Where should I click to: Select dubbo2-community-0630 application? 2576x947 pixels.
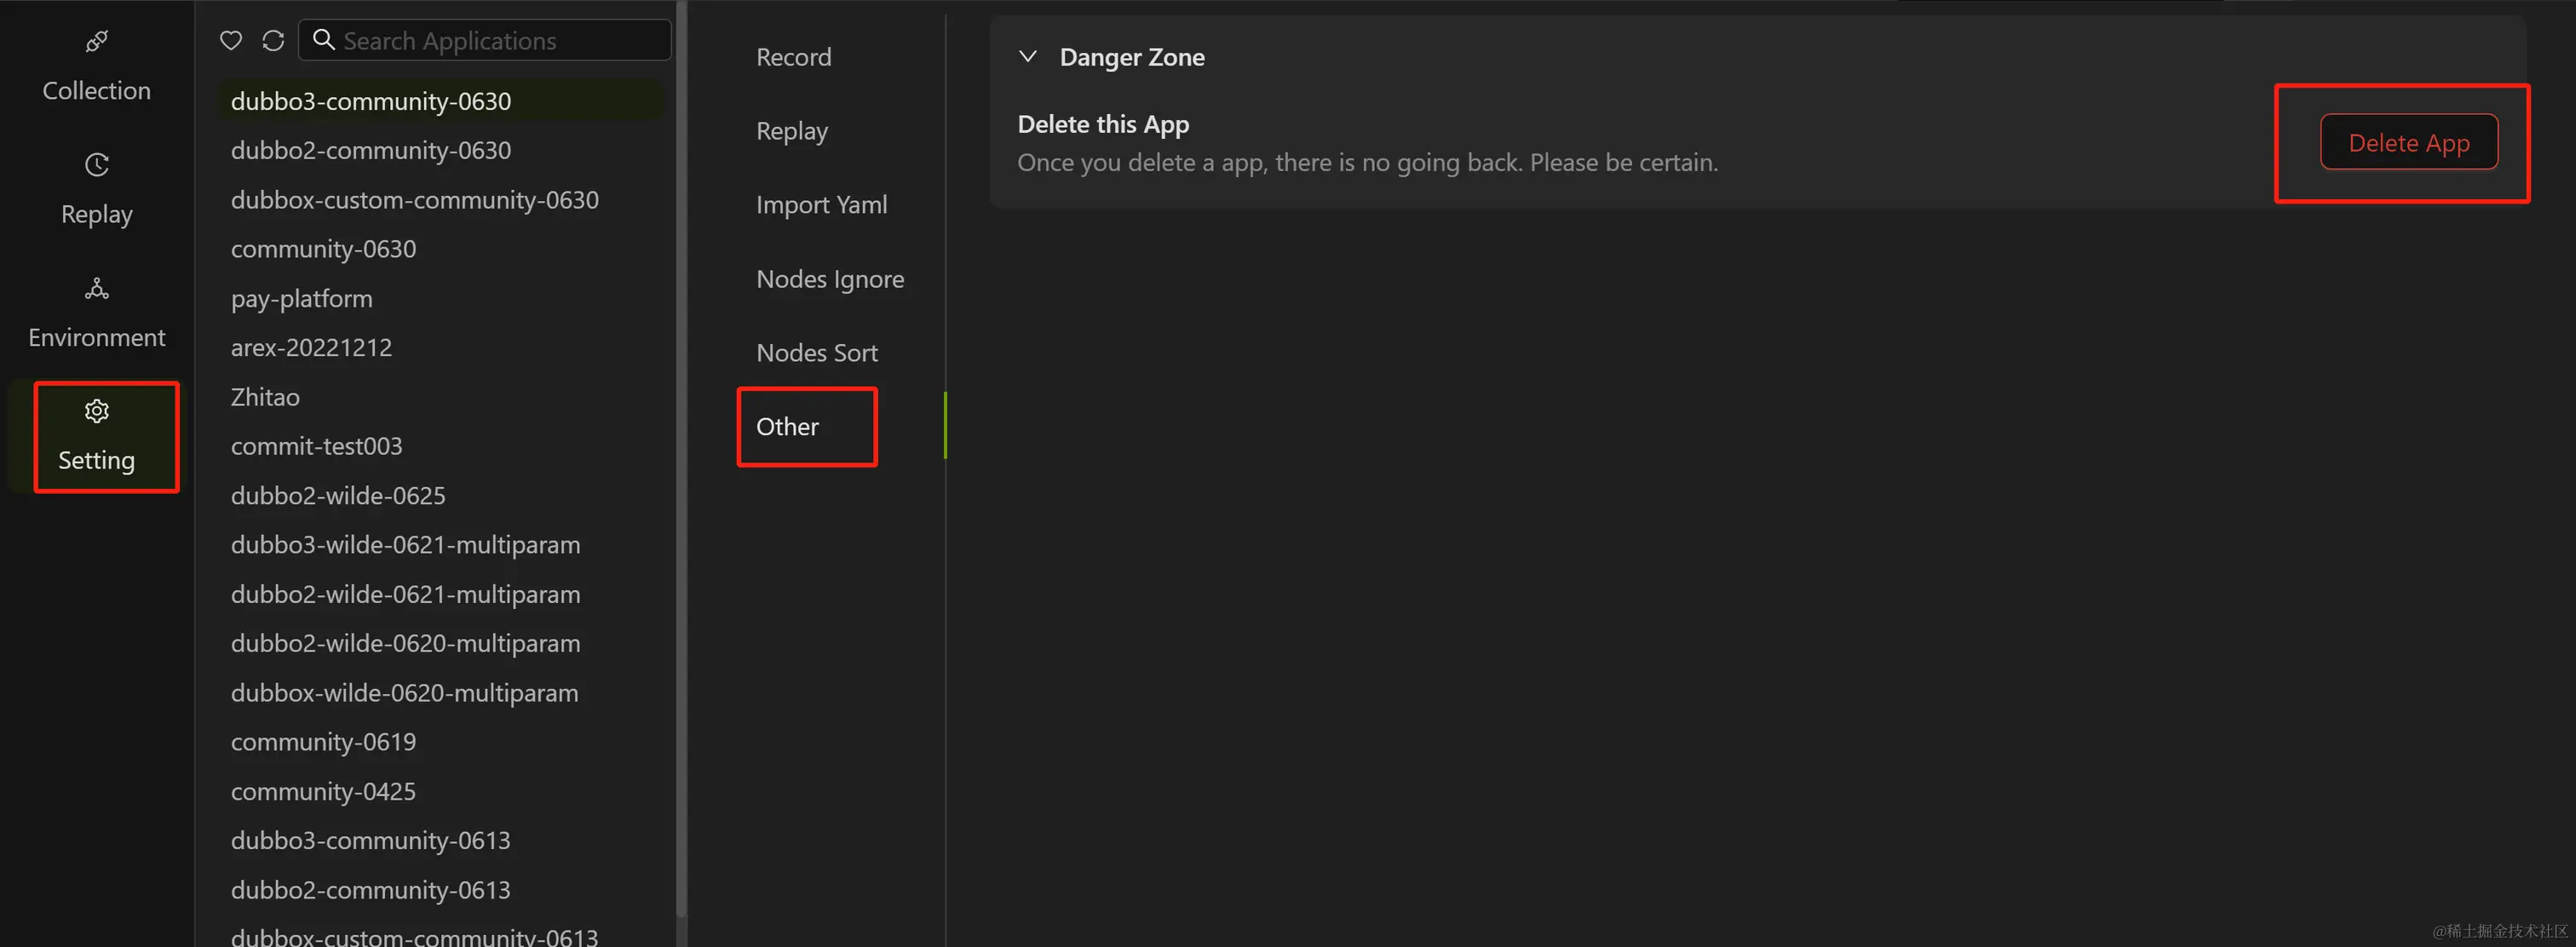370,151
